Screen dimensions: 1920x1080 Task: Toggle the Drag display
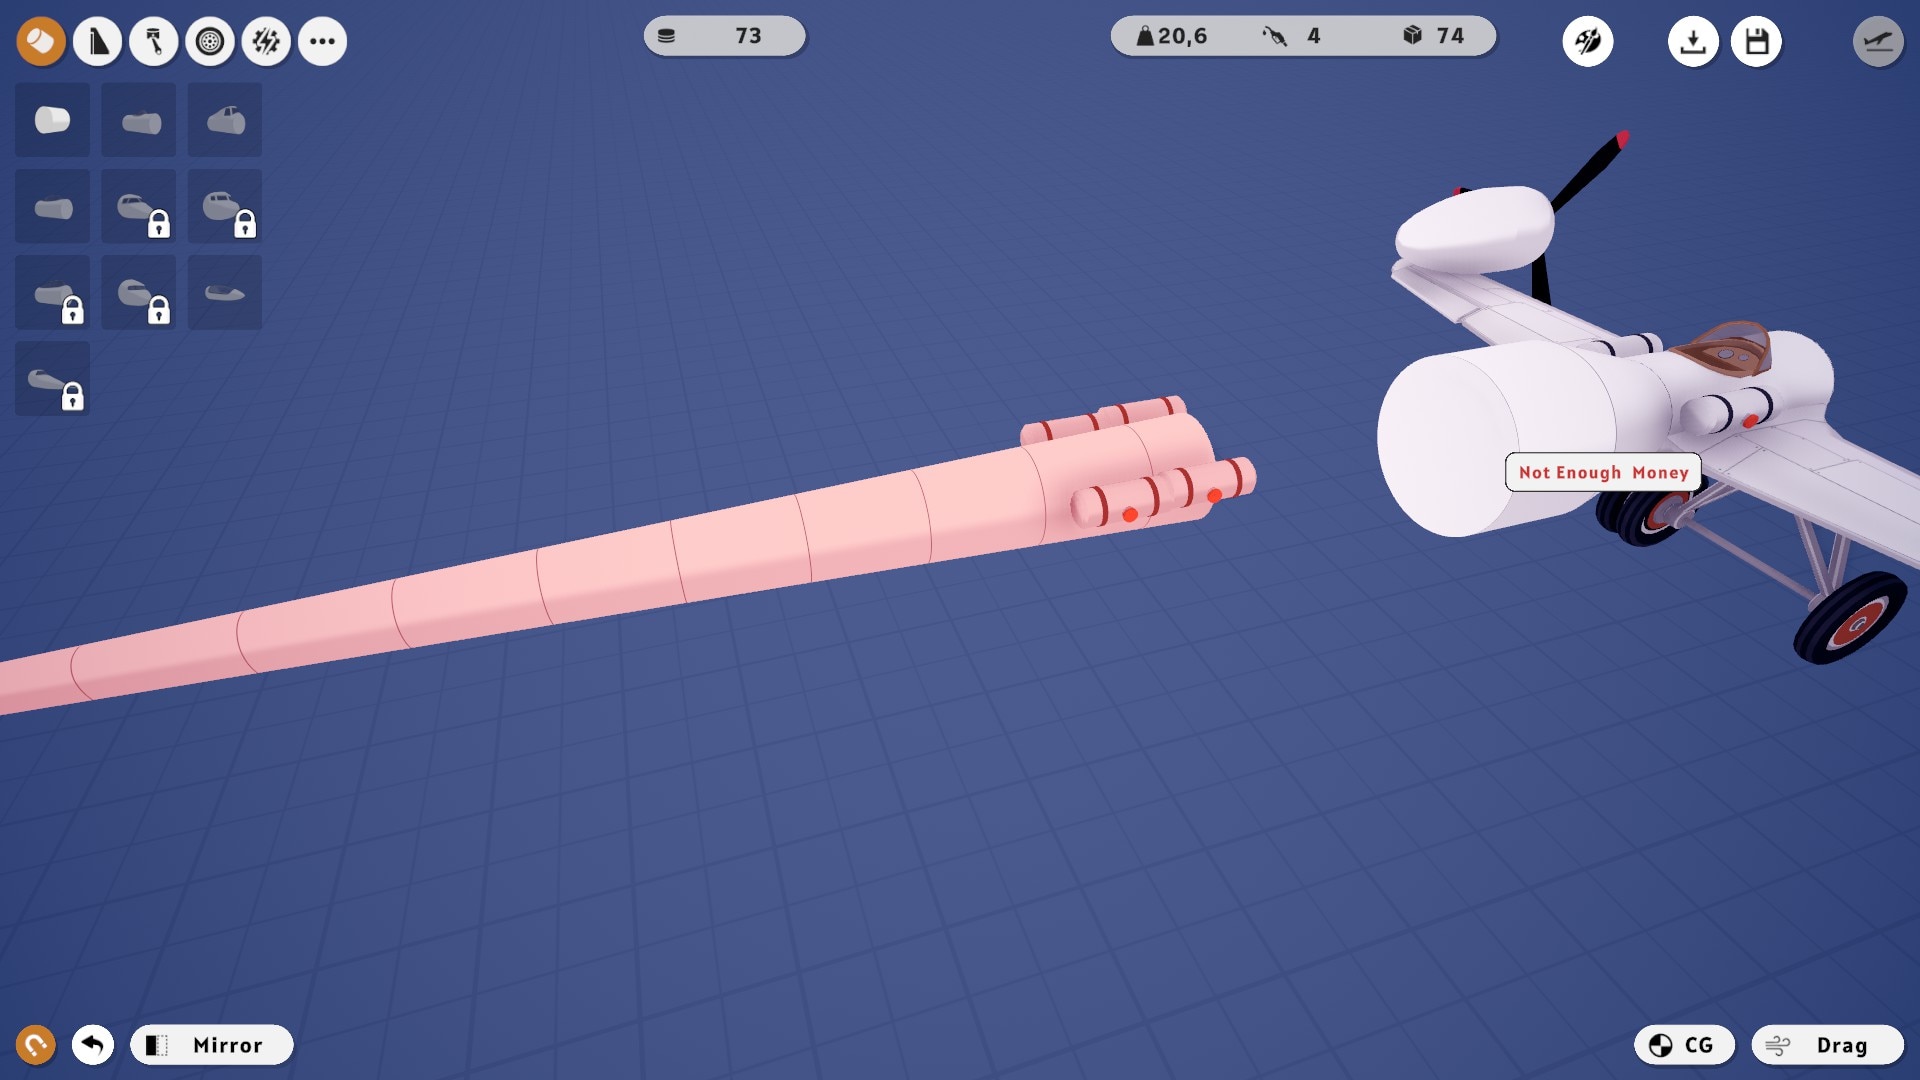pyautogui.click(x=1828, y=1045)
